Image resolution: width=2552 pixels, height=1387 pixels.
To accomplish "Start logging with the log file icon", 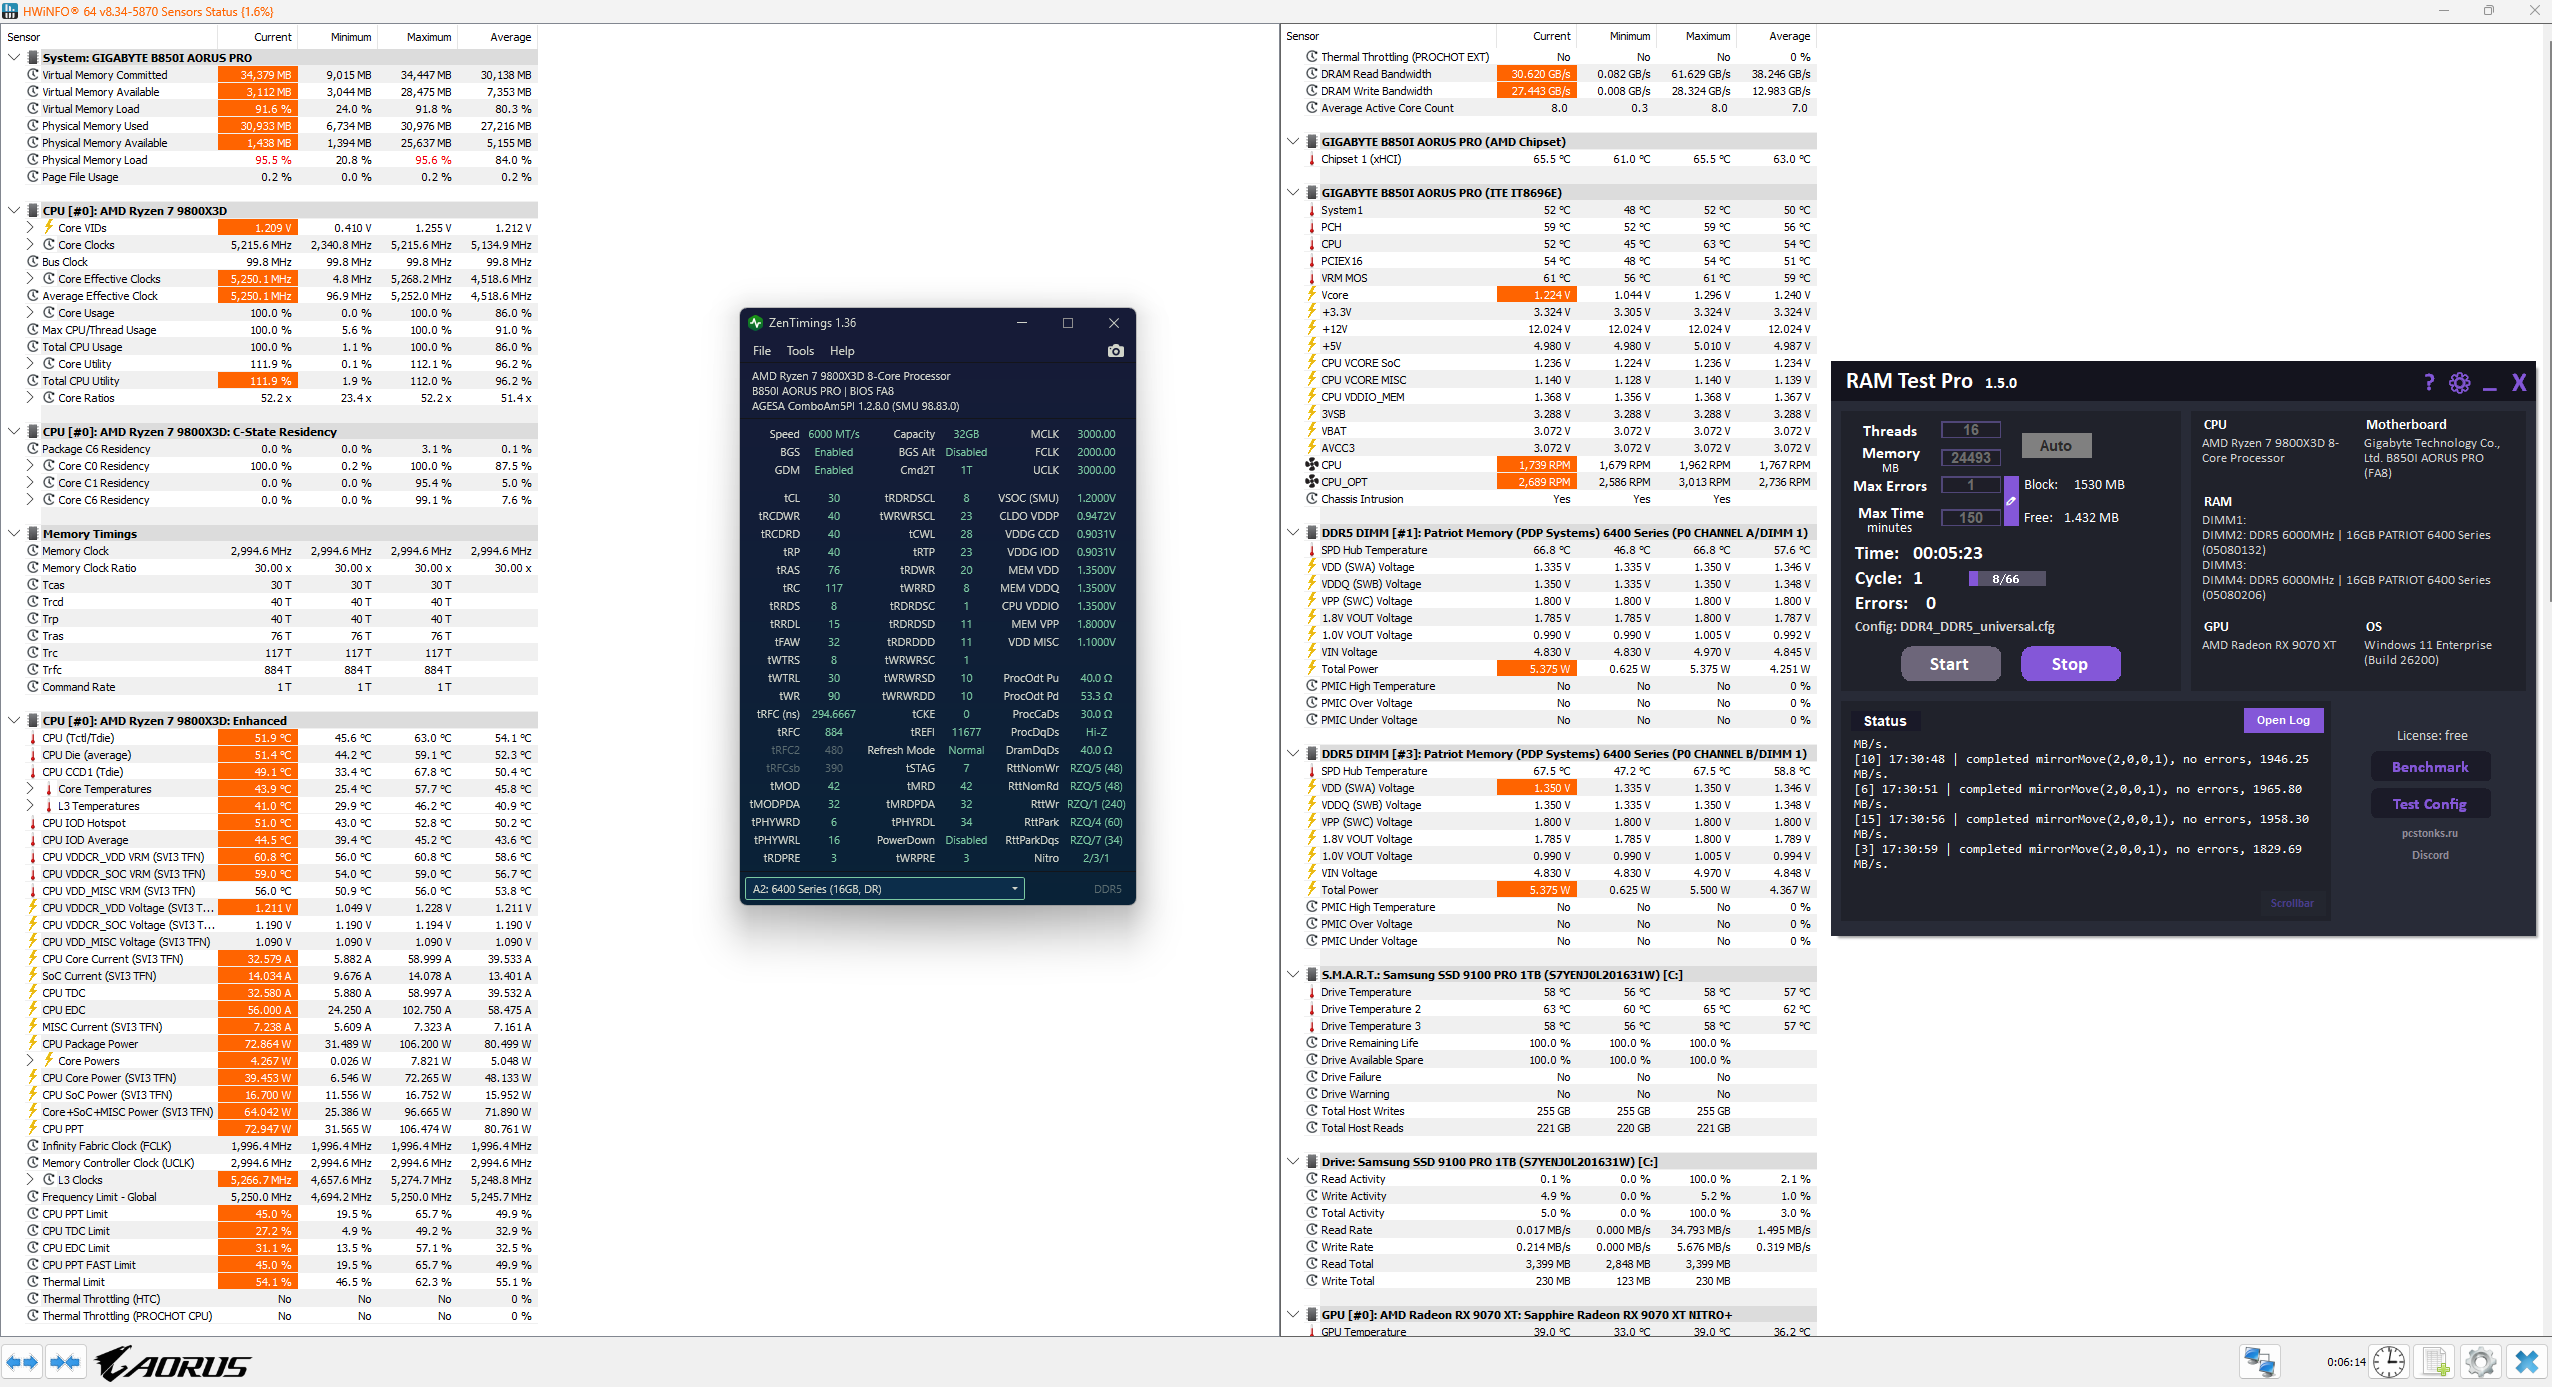I will pyautogui.click(x=2435, y=1362).
